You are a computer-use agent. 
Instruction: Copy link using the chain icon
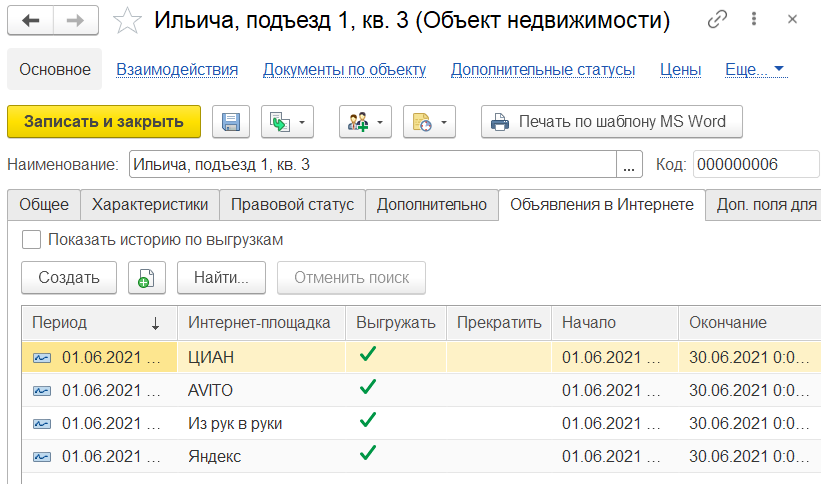pos(745,21)
